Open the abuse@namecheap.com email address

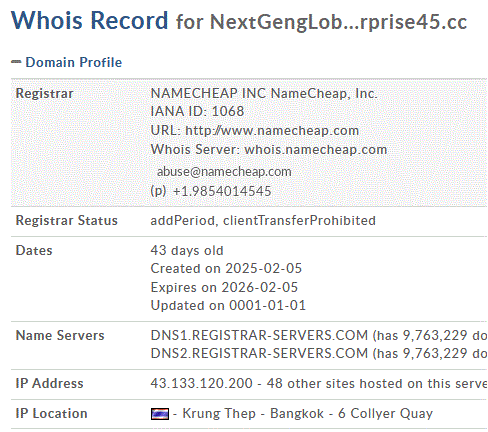point(224,172)
